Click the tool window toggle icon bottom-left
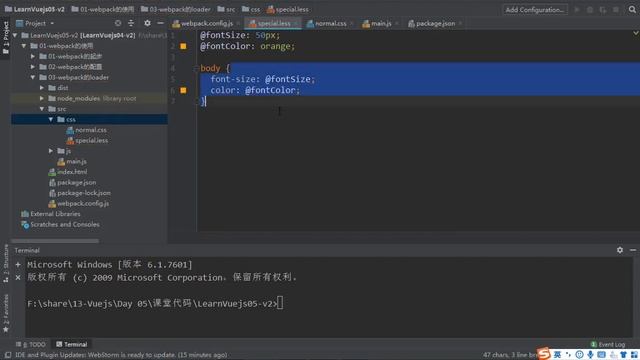 (x=8, y=355)
